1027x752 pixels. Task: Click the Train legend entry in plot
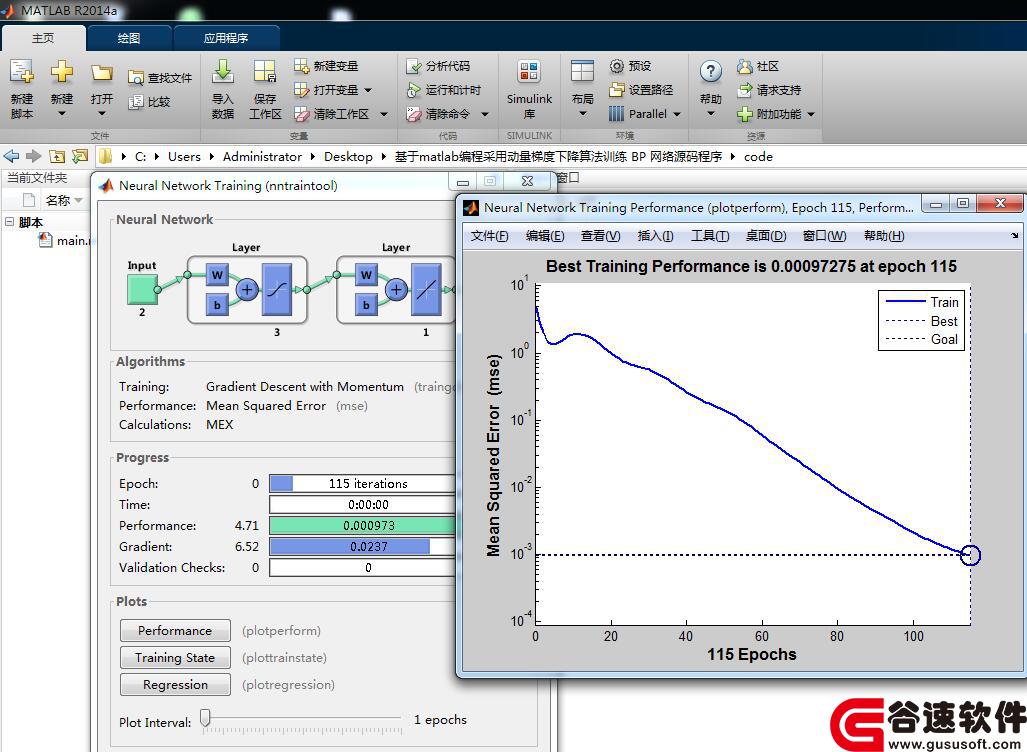922,302
